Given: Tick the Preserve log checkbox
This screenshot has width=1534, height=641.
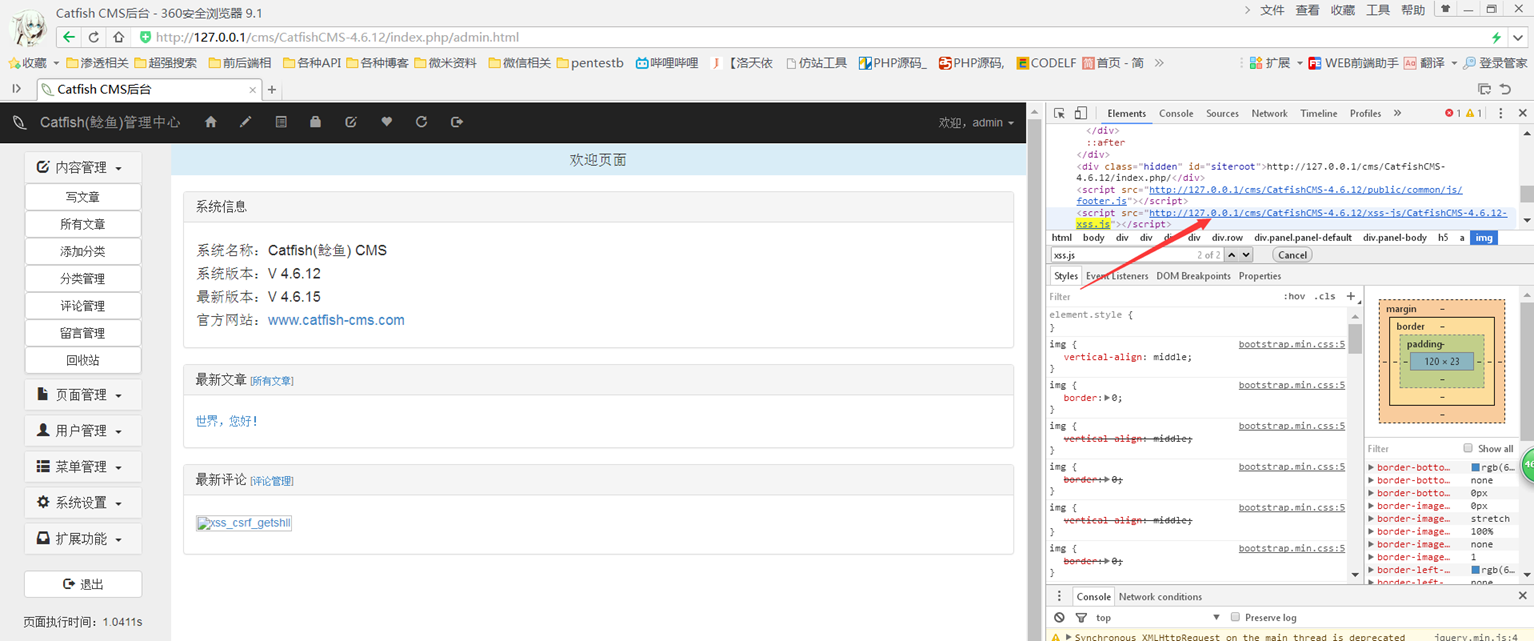Looking at the screenshot, I should click(x=1235, y=617).
